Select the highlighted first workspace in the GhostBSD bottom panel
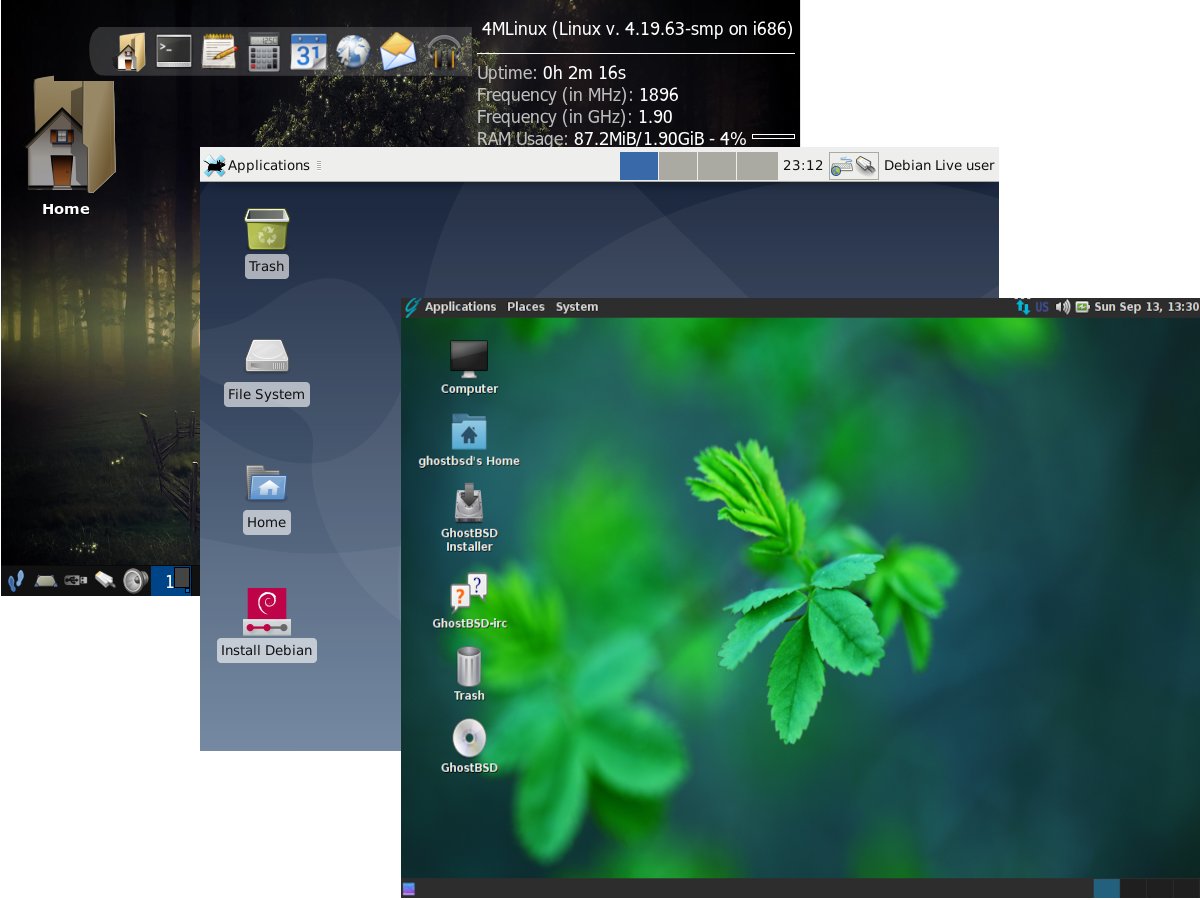1200x900 pixels. coord(1107,888)
